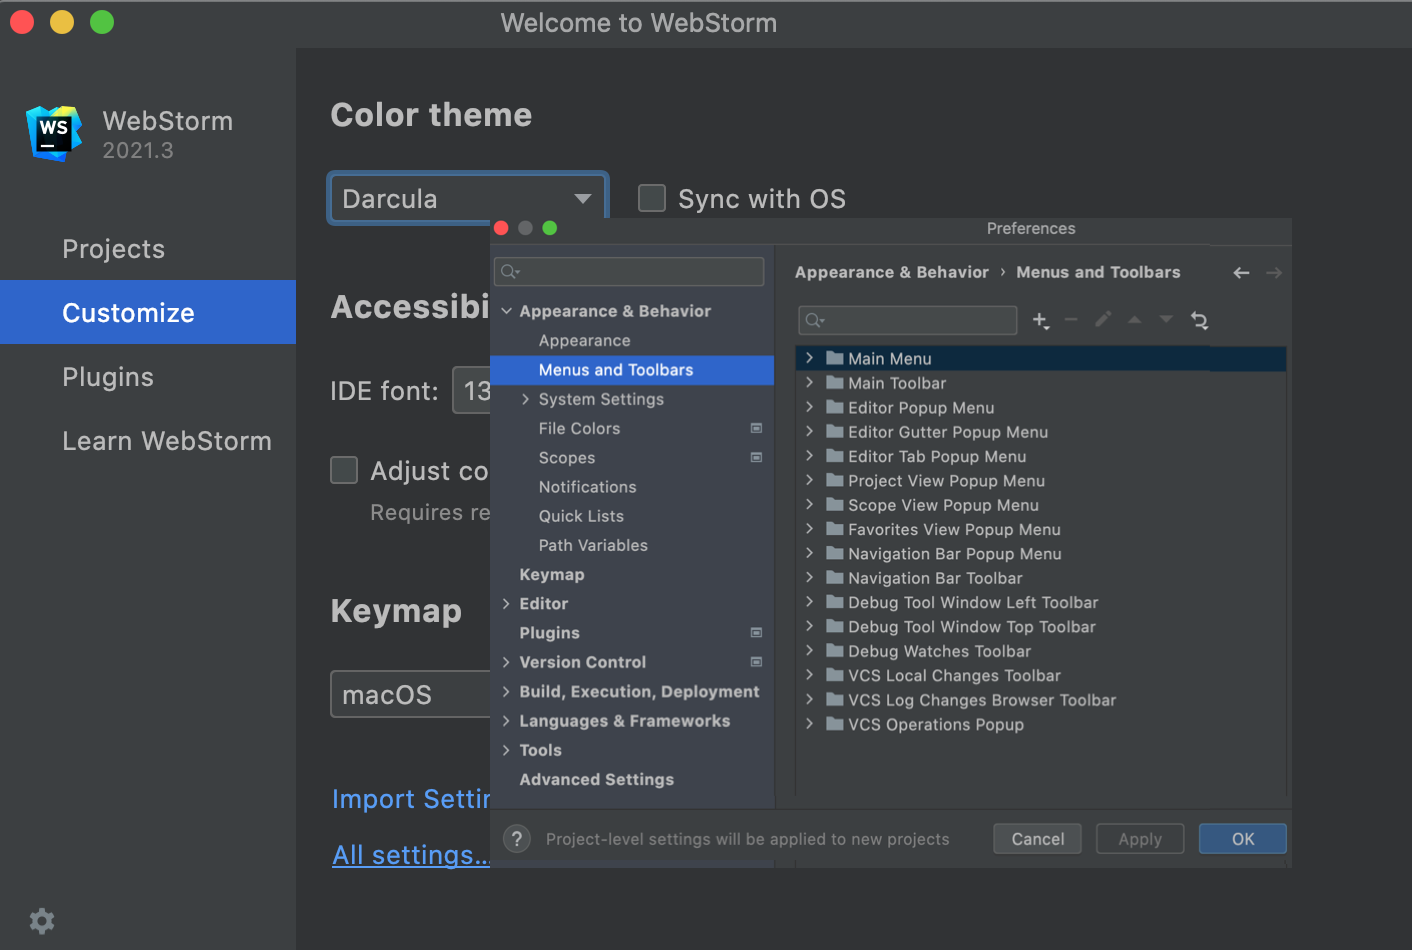This screenshot has width=1412, height=950.
Task: Collapse the Appearance & Behavior section
Action: click(507, 311)
